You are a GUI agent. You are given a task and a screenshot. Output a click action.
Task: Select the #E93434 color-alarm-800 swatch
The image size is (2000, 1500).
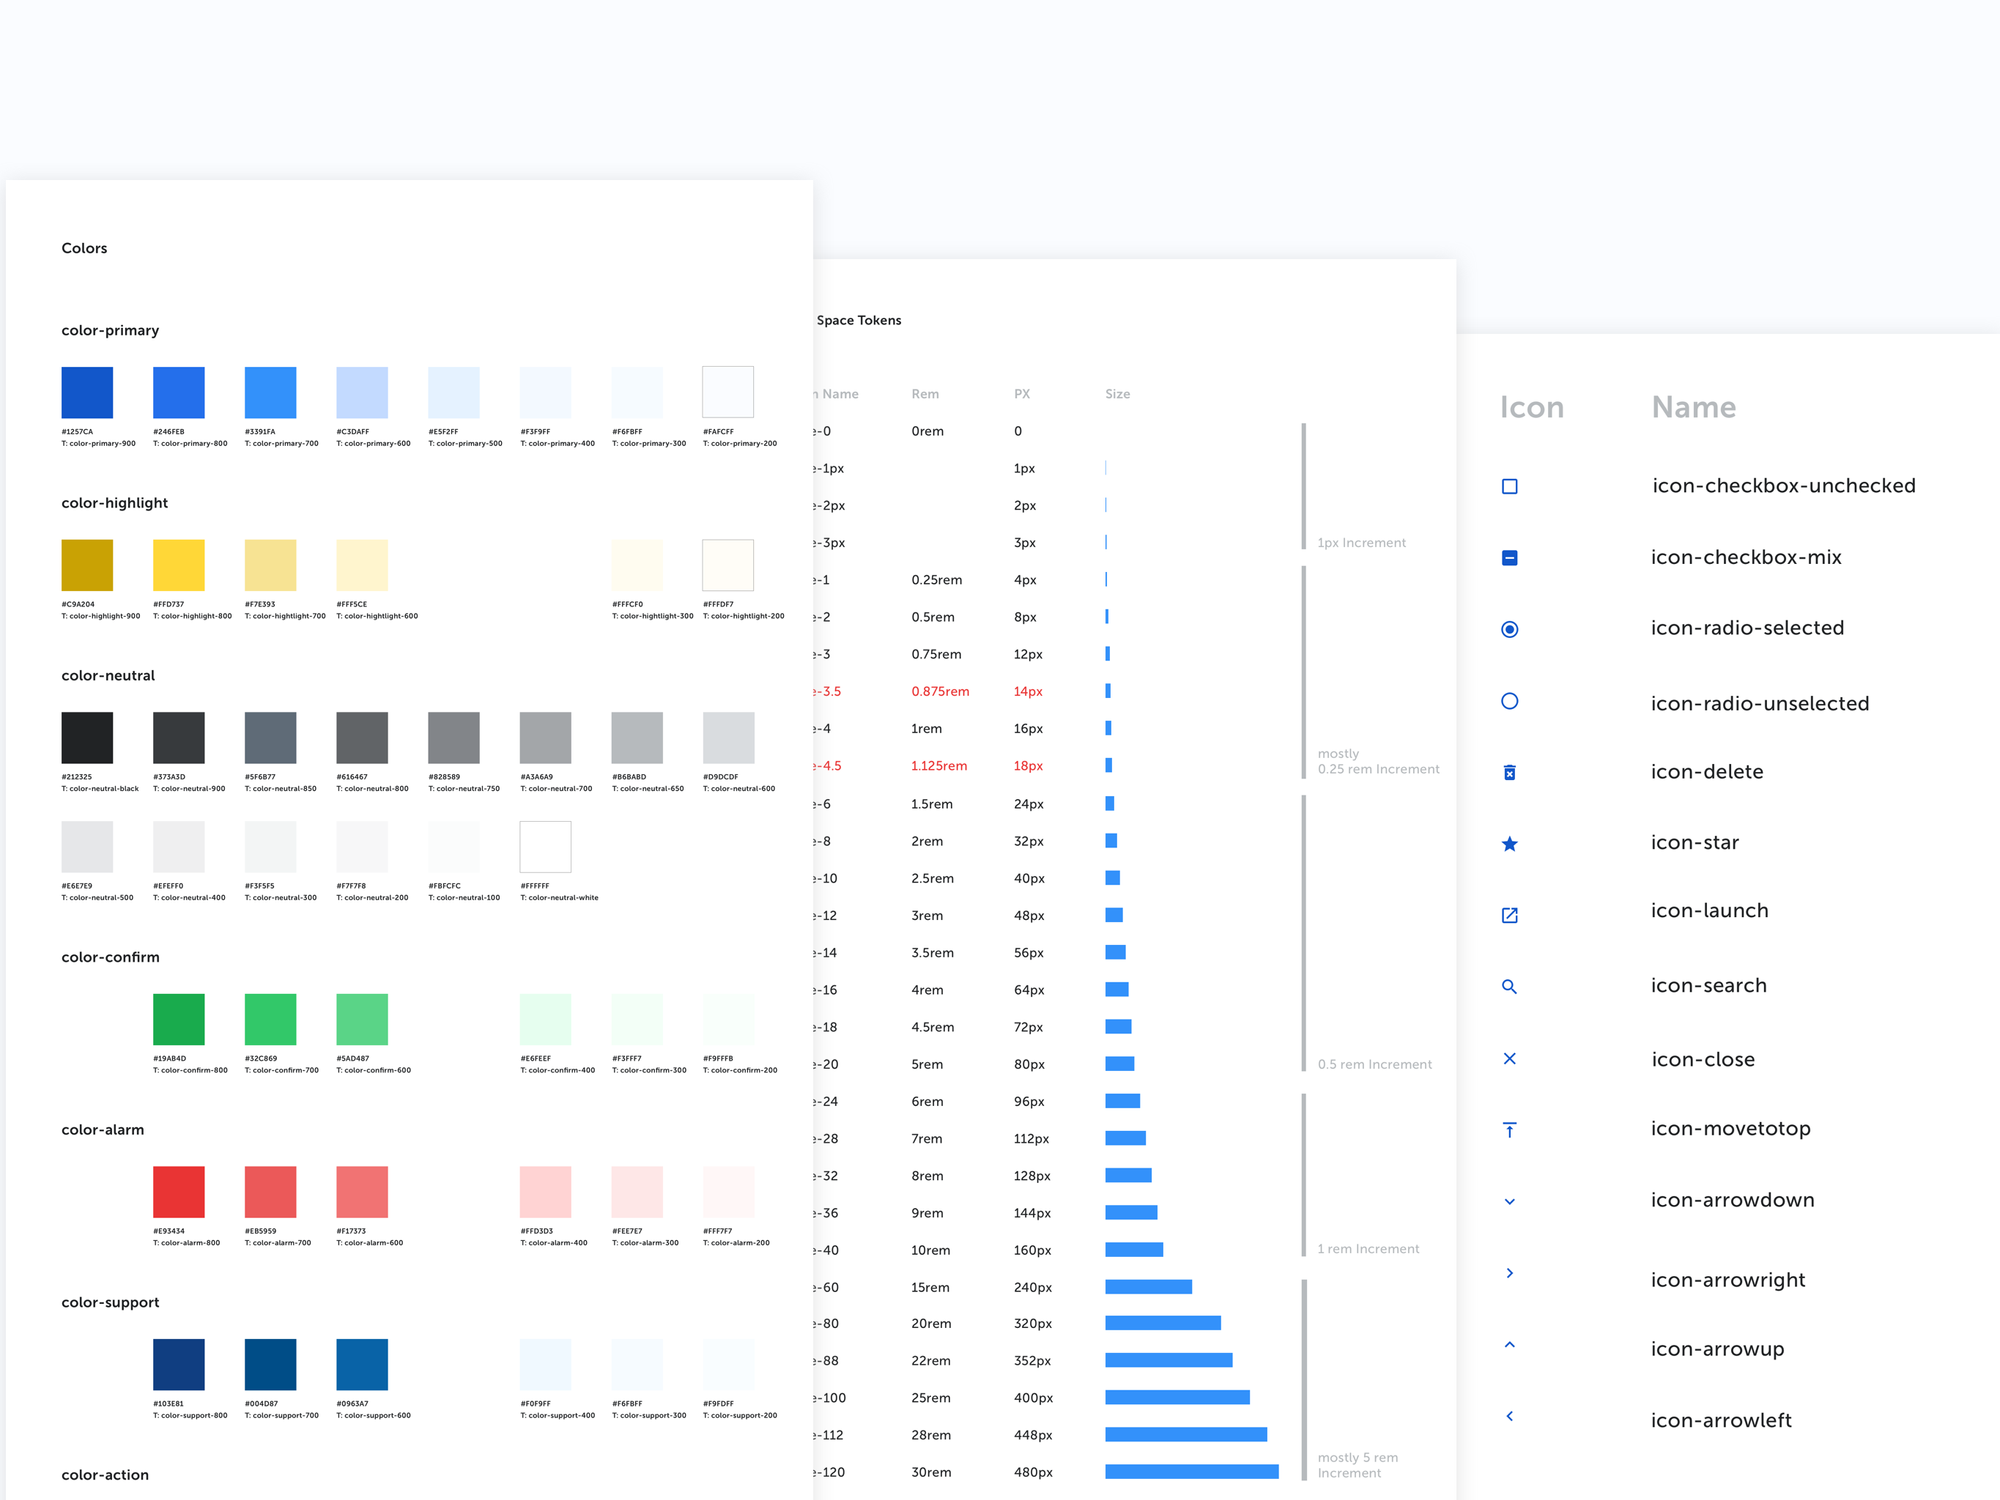click(x=178, y=1191)
